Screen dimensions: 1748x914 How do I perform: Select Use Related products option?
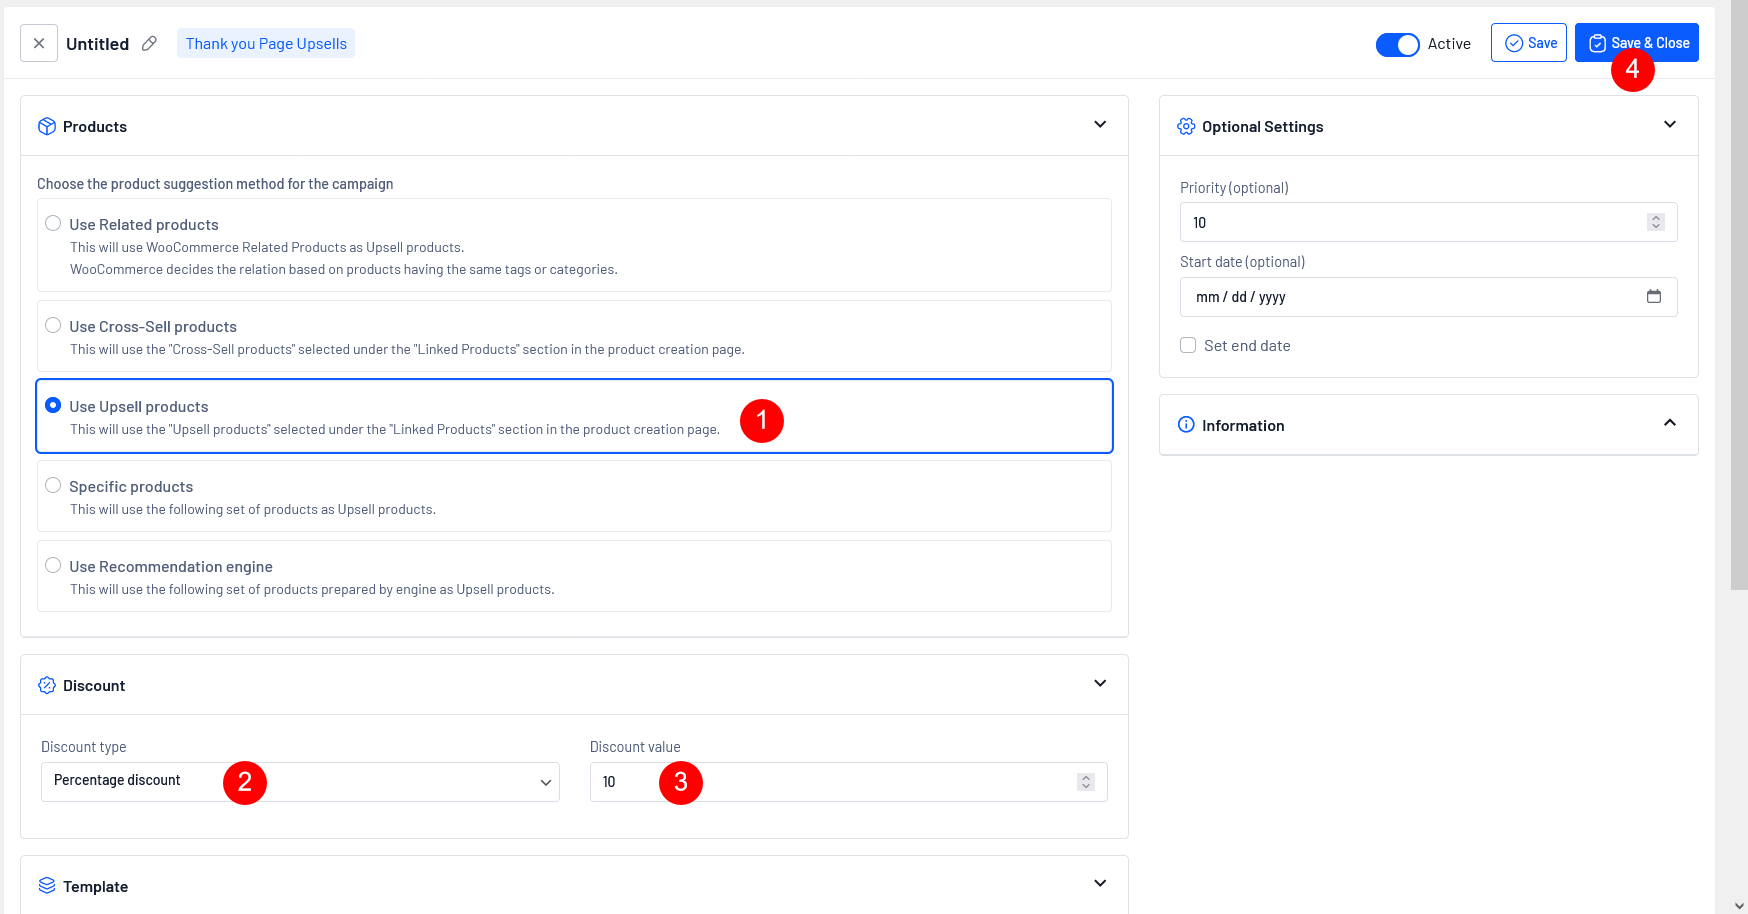pos(53,224)
